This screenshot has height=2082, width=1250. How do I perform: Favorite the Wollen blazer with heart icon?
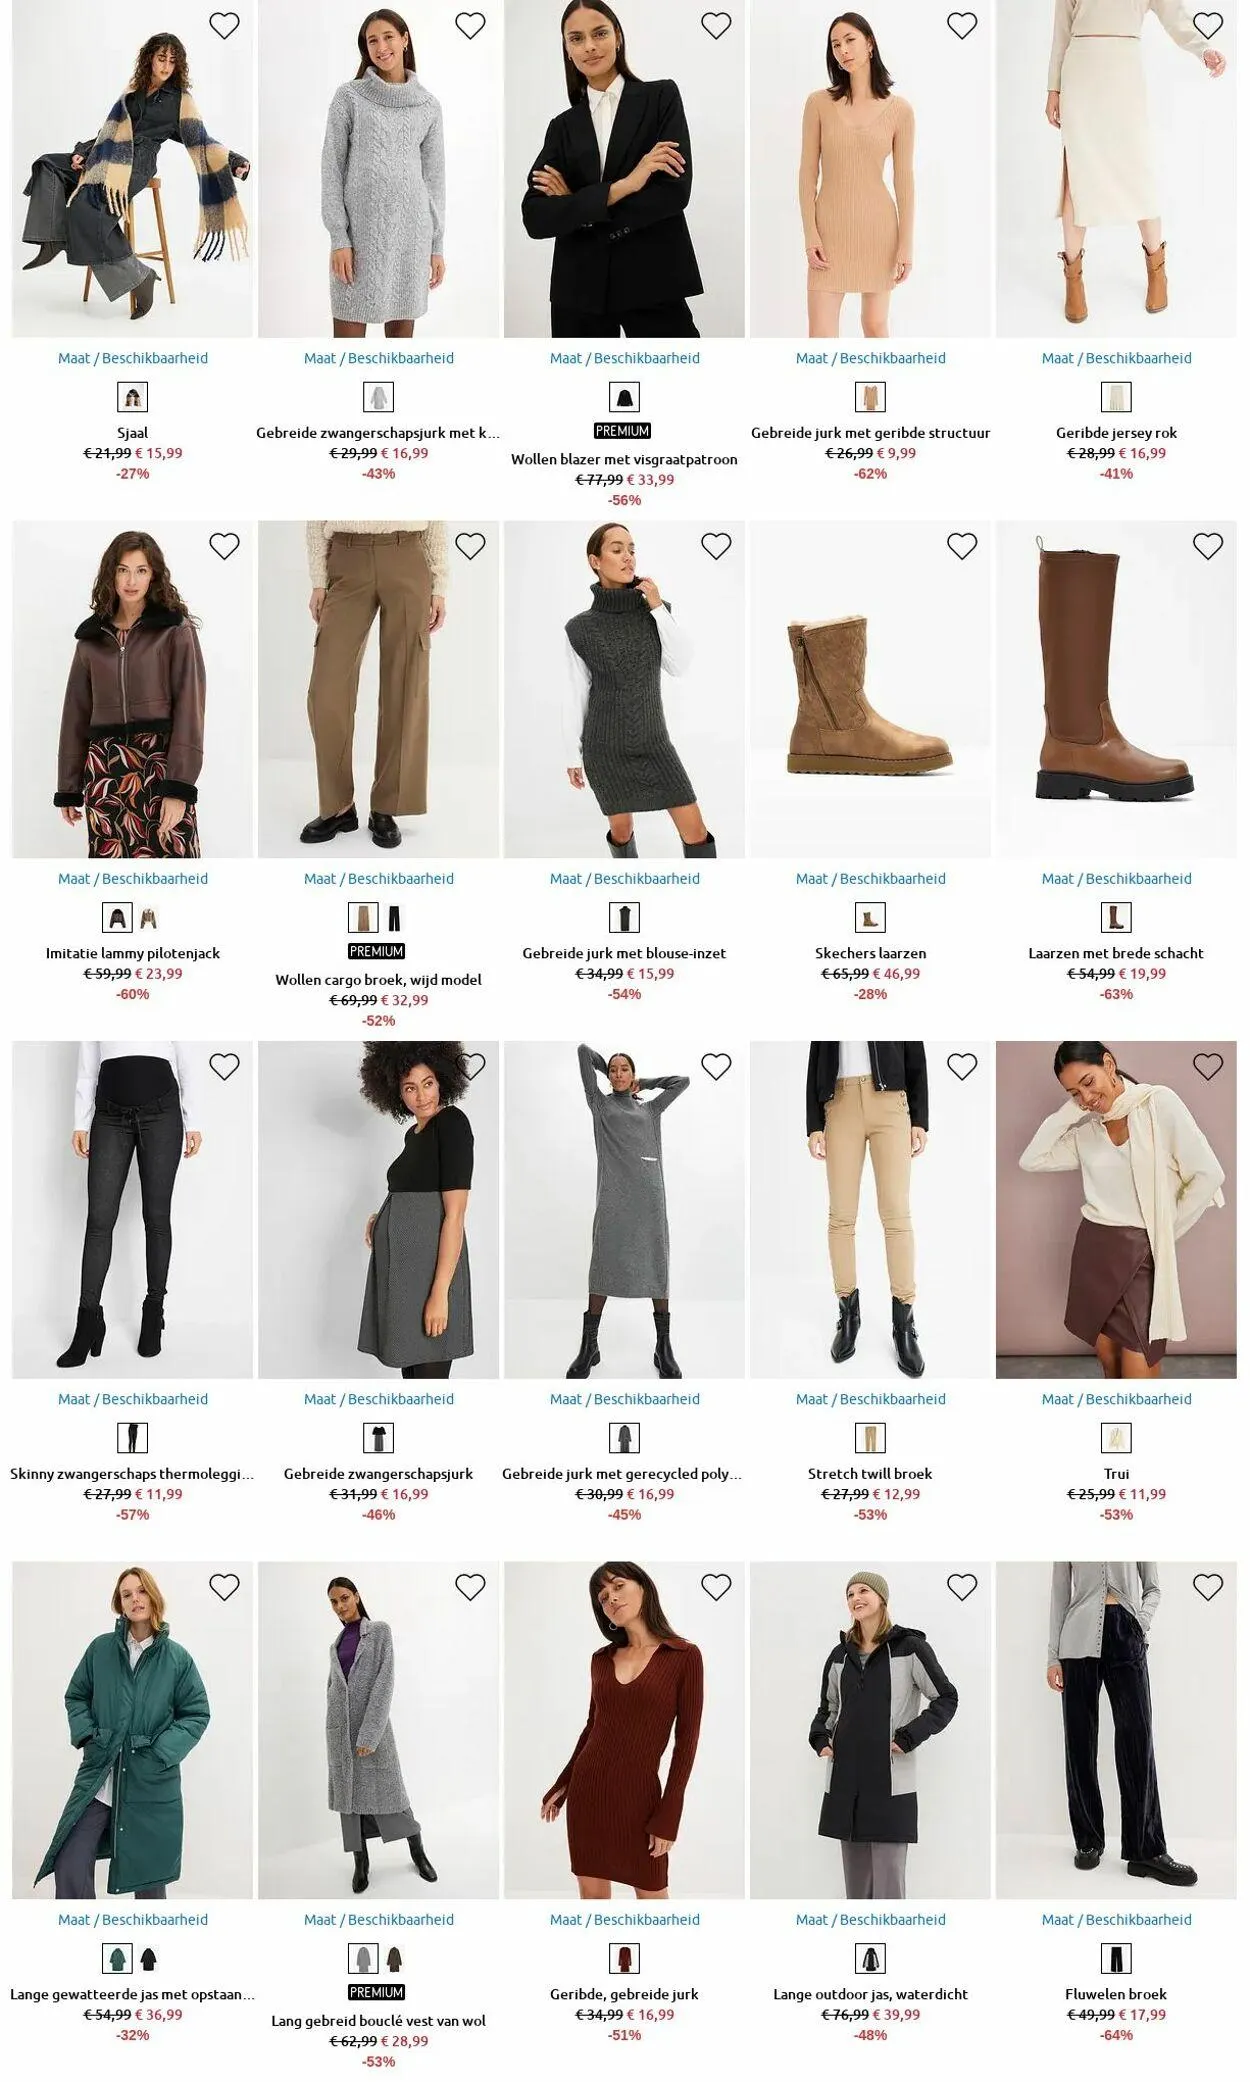[x=716, y=26]
